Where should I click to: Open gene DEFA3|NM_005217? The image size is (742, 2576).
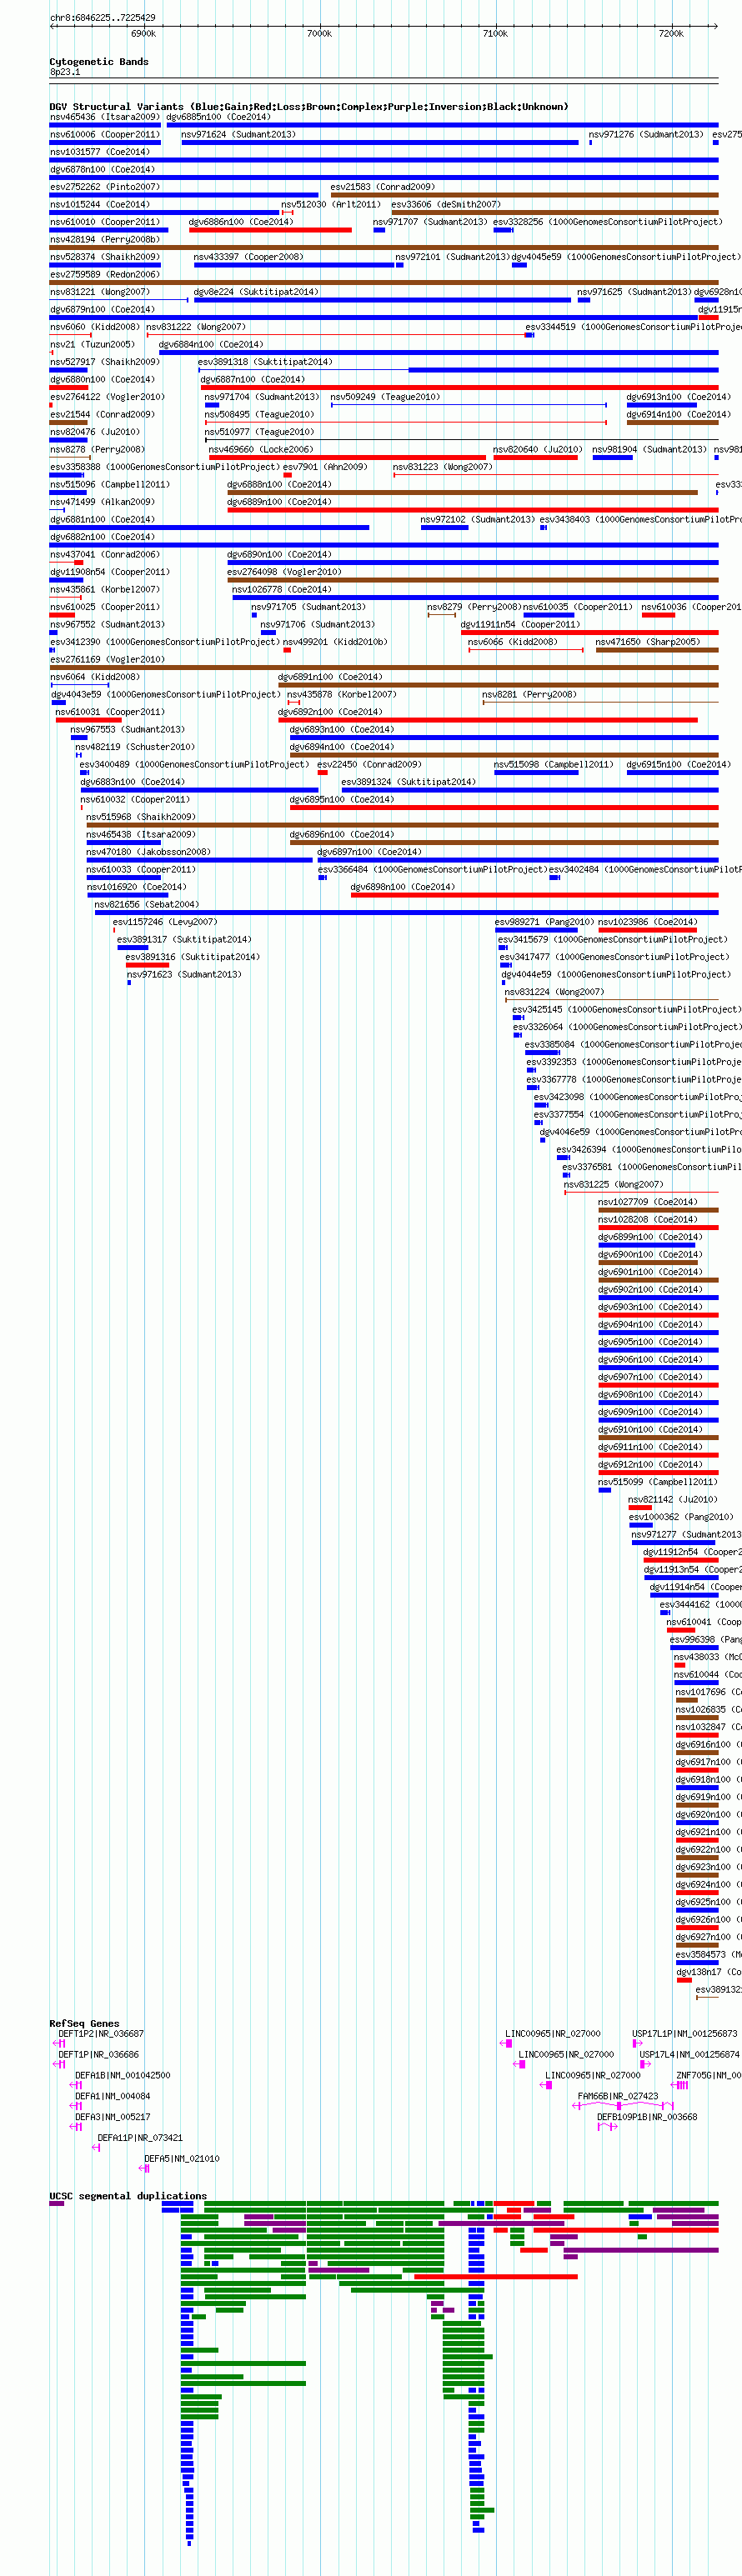pos(113,2117)
